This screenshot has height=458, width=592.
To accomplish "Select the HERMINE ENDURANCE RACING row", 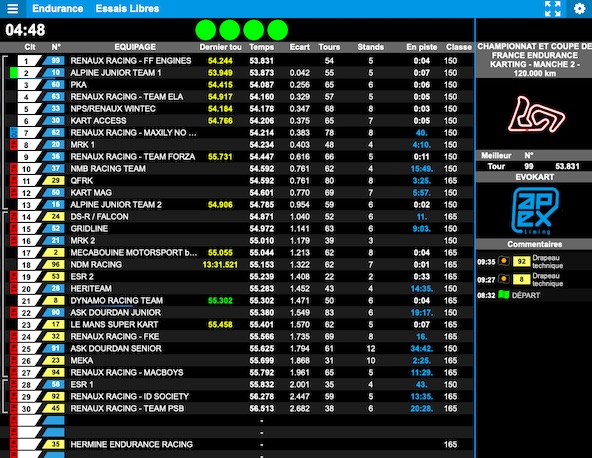I will [237, 444].
